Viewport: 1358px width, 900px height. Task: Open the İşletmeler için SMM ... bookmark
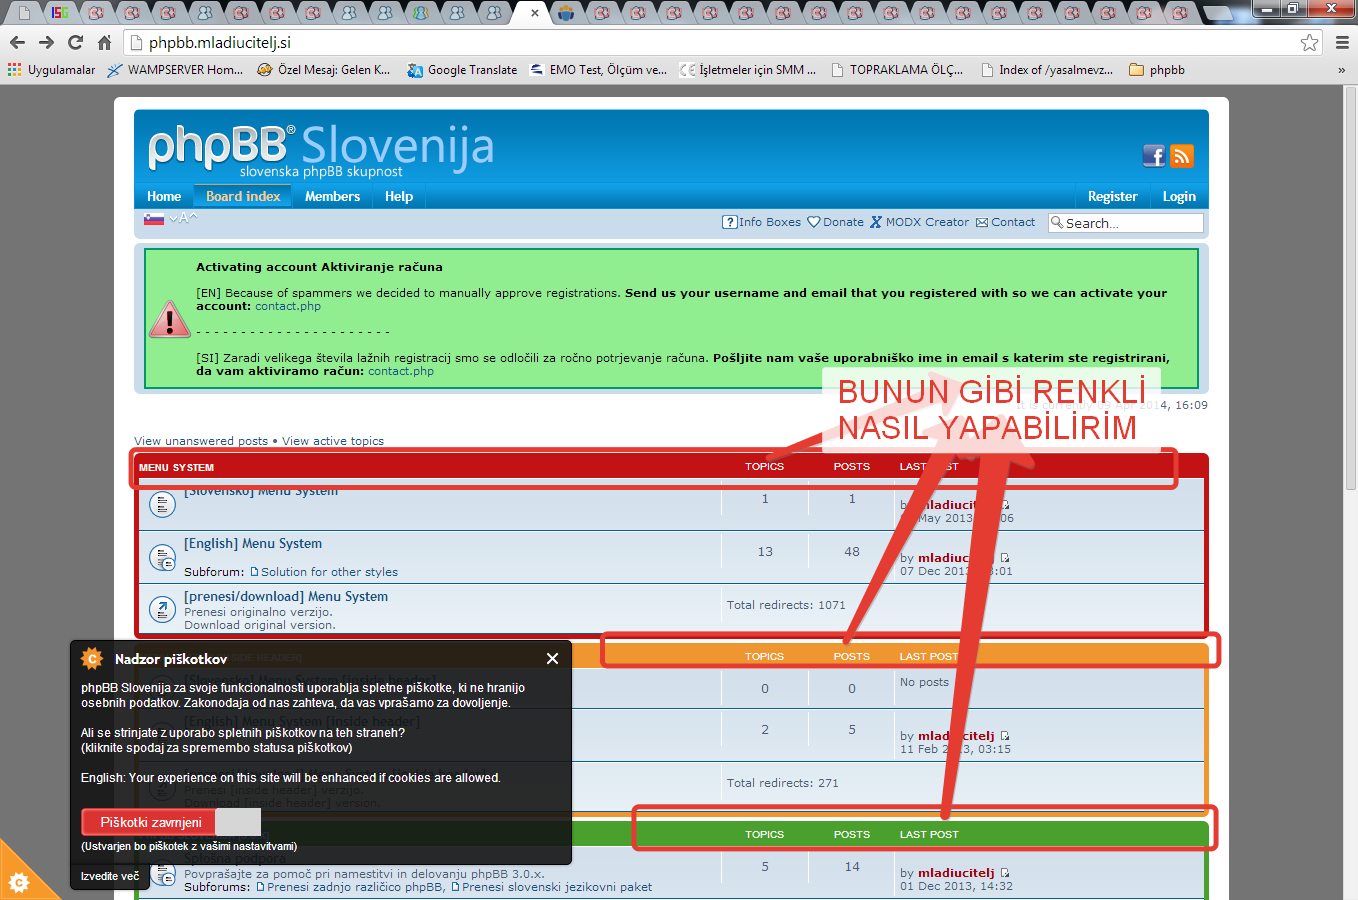pos(748,70)
